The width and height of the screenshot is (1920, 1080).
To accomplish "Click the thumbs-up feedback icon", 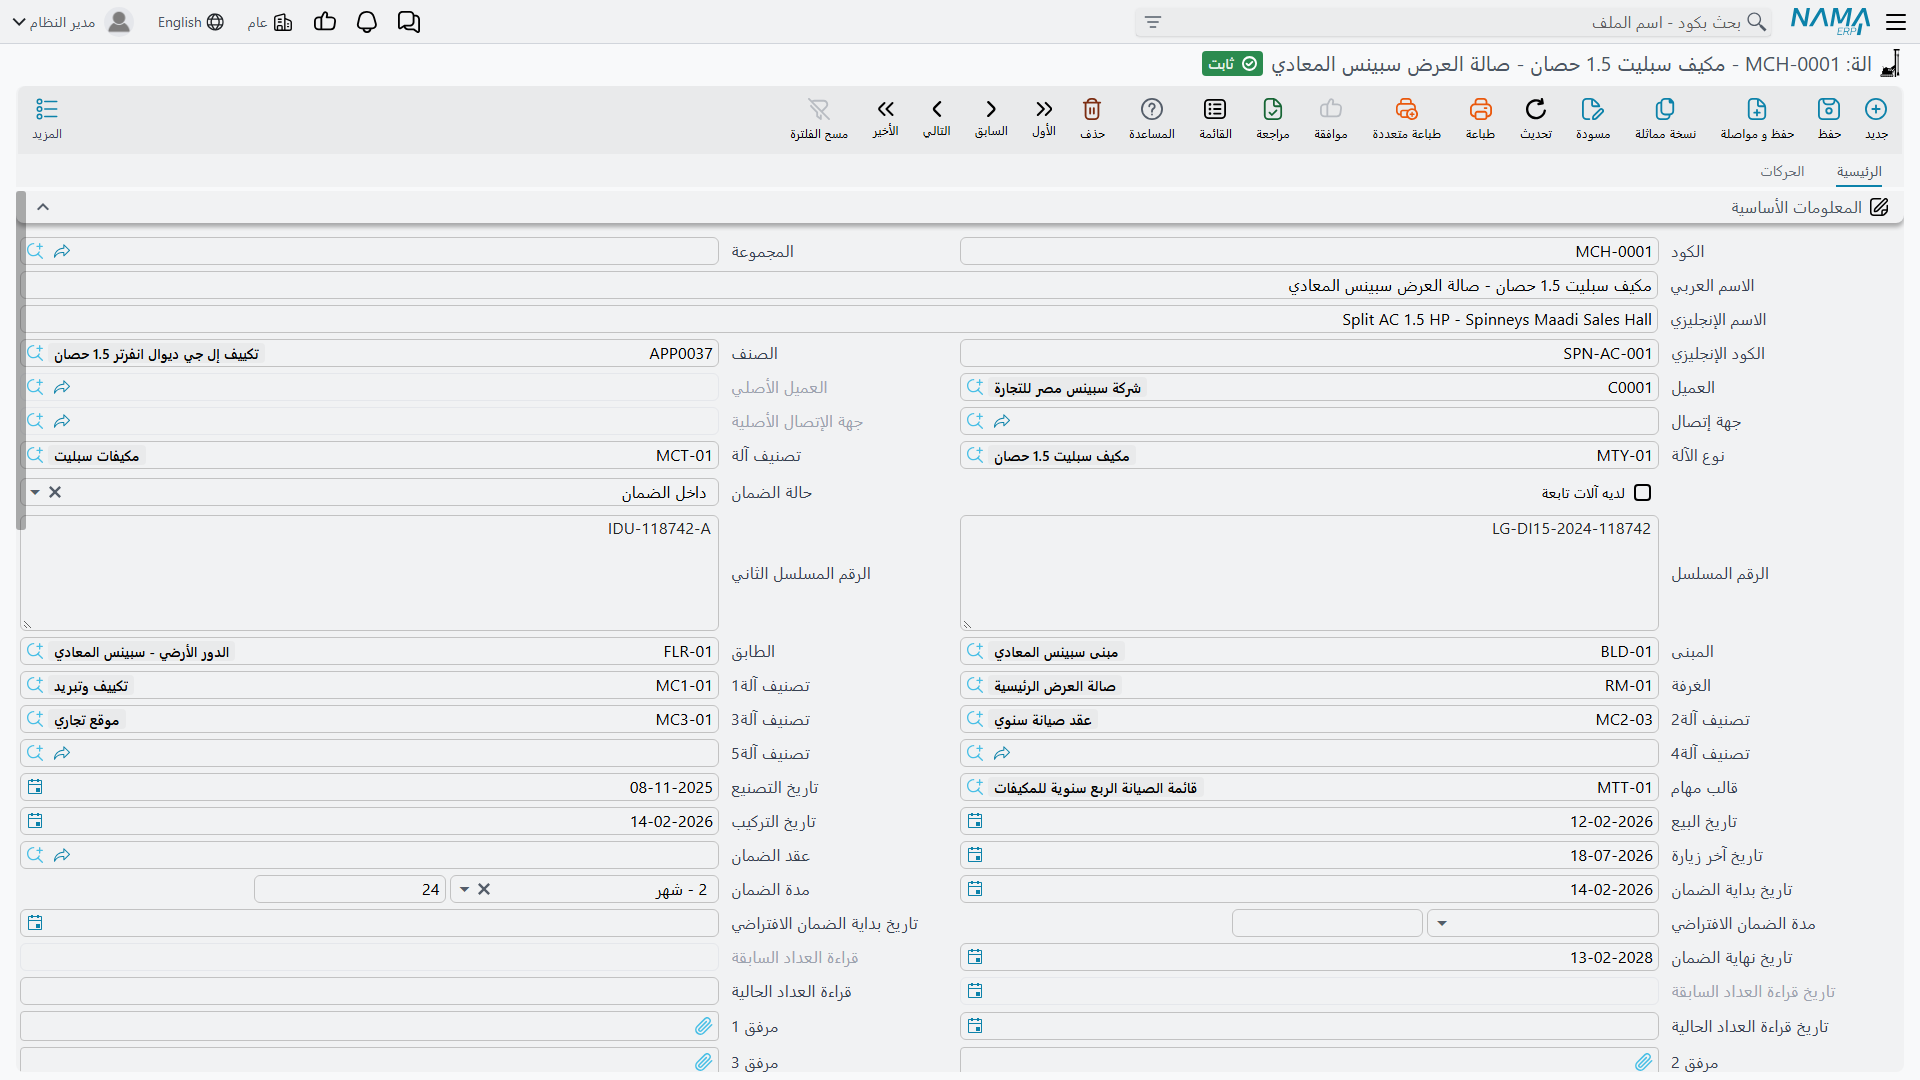I will [325, 22].
